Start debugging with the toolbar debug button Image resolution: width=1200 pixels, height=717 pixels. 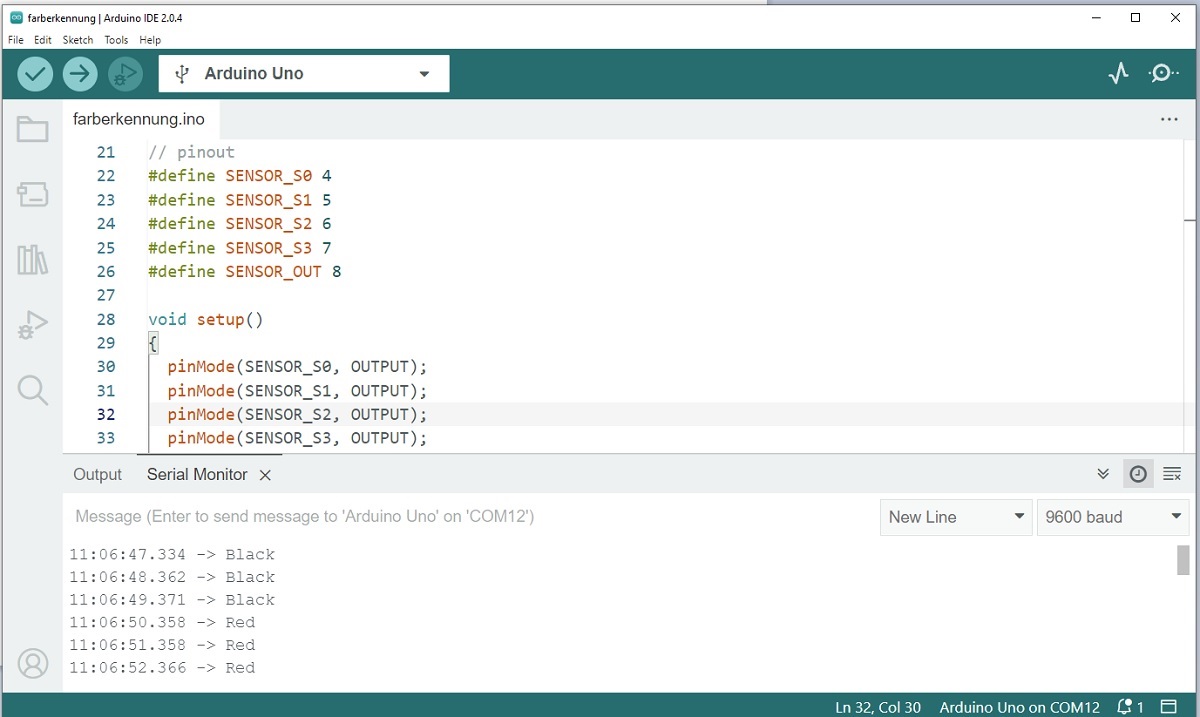tap(125, 73)
